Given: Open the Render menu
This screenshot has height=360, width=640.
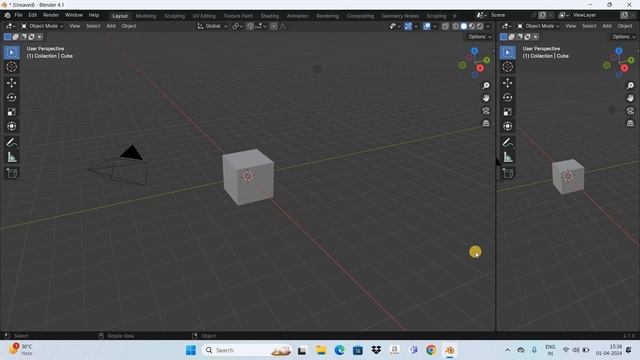Looking at the screenshot, I should [x=51, y=15].
